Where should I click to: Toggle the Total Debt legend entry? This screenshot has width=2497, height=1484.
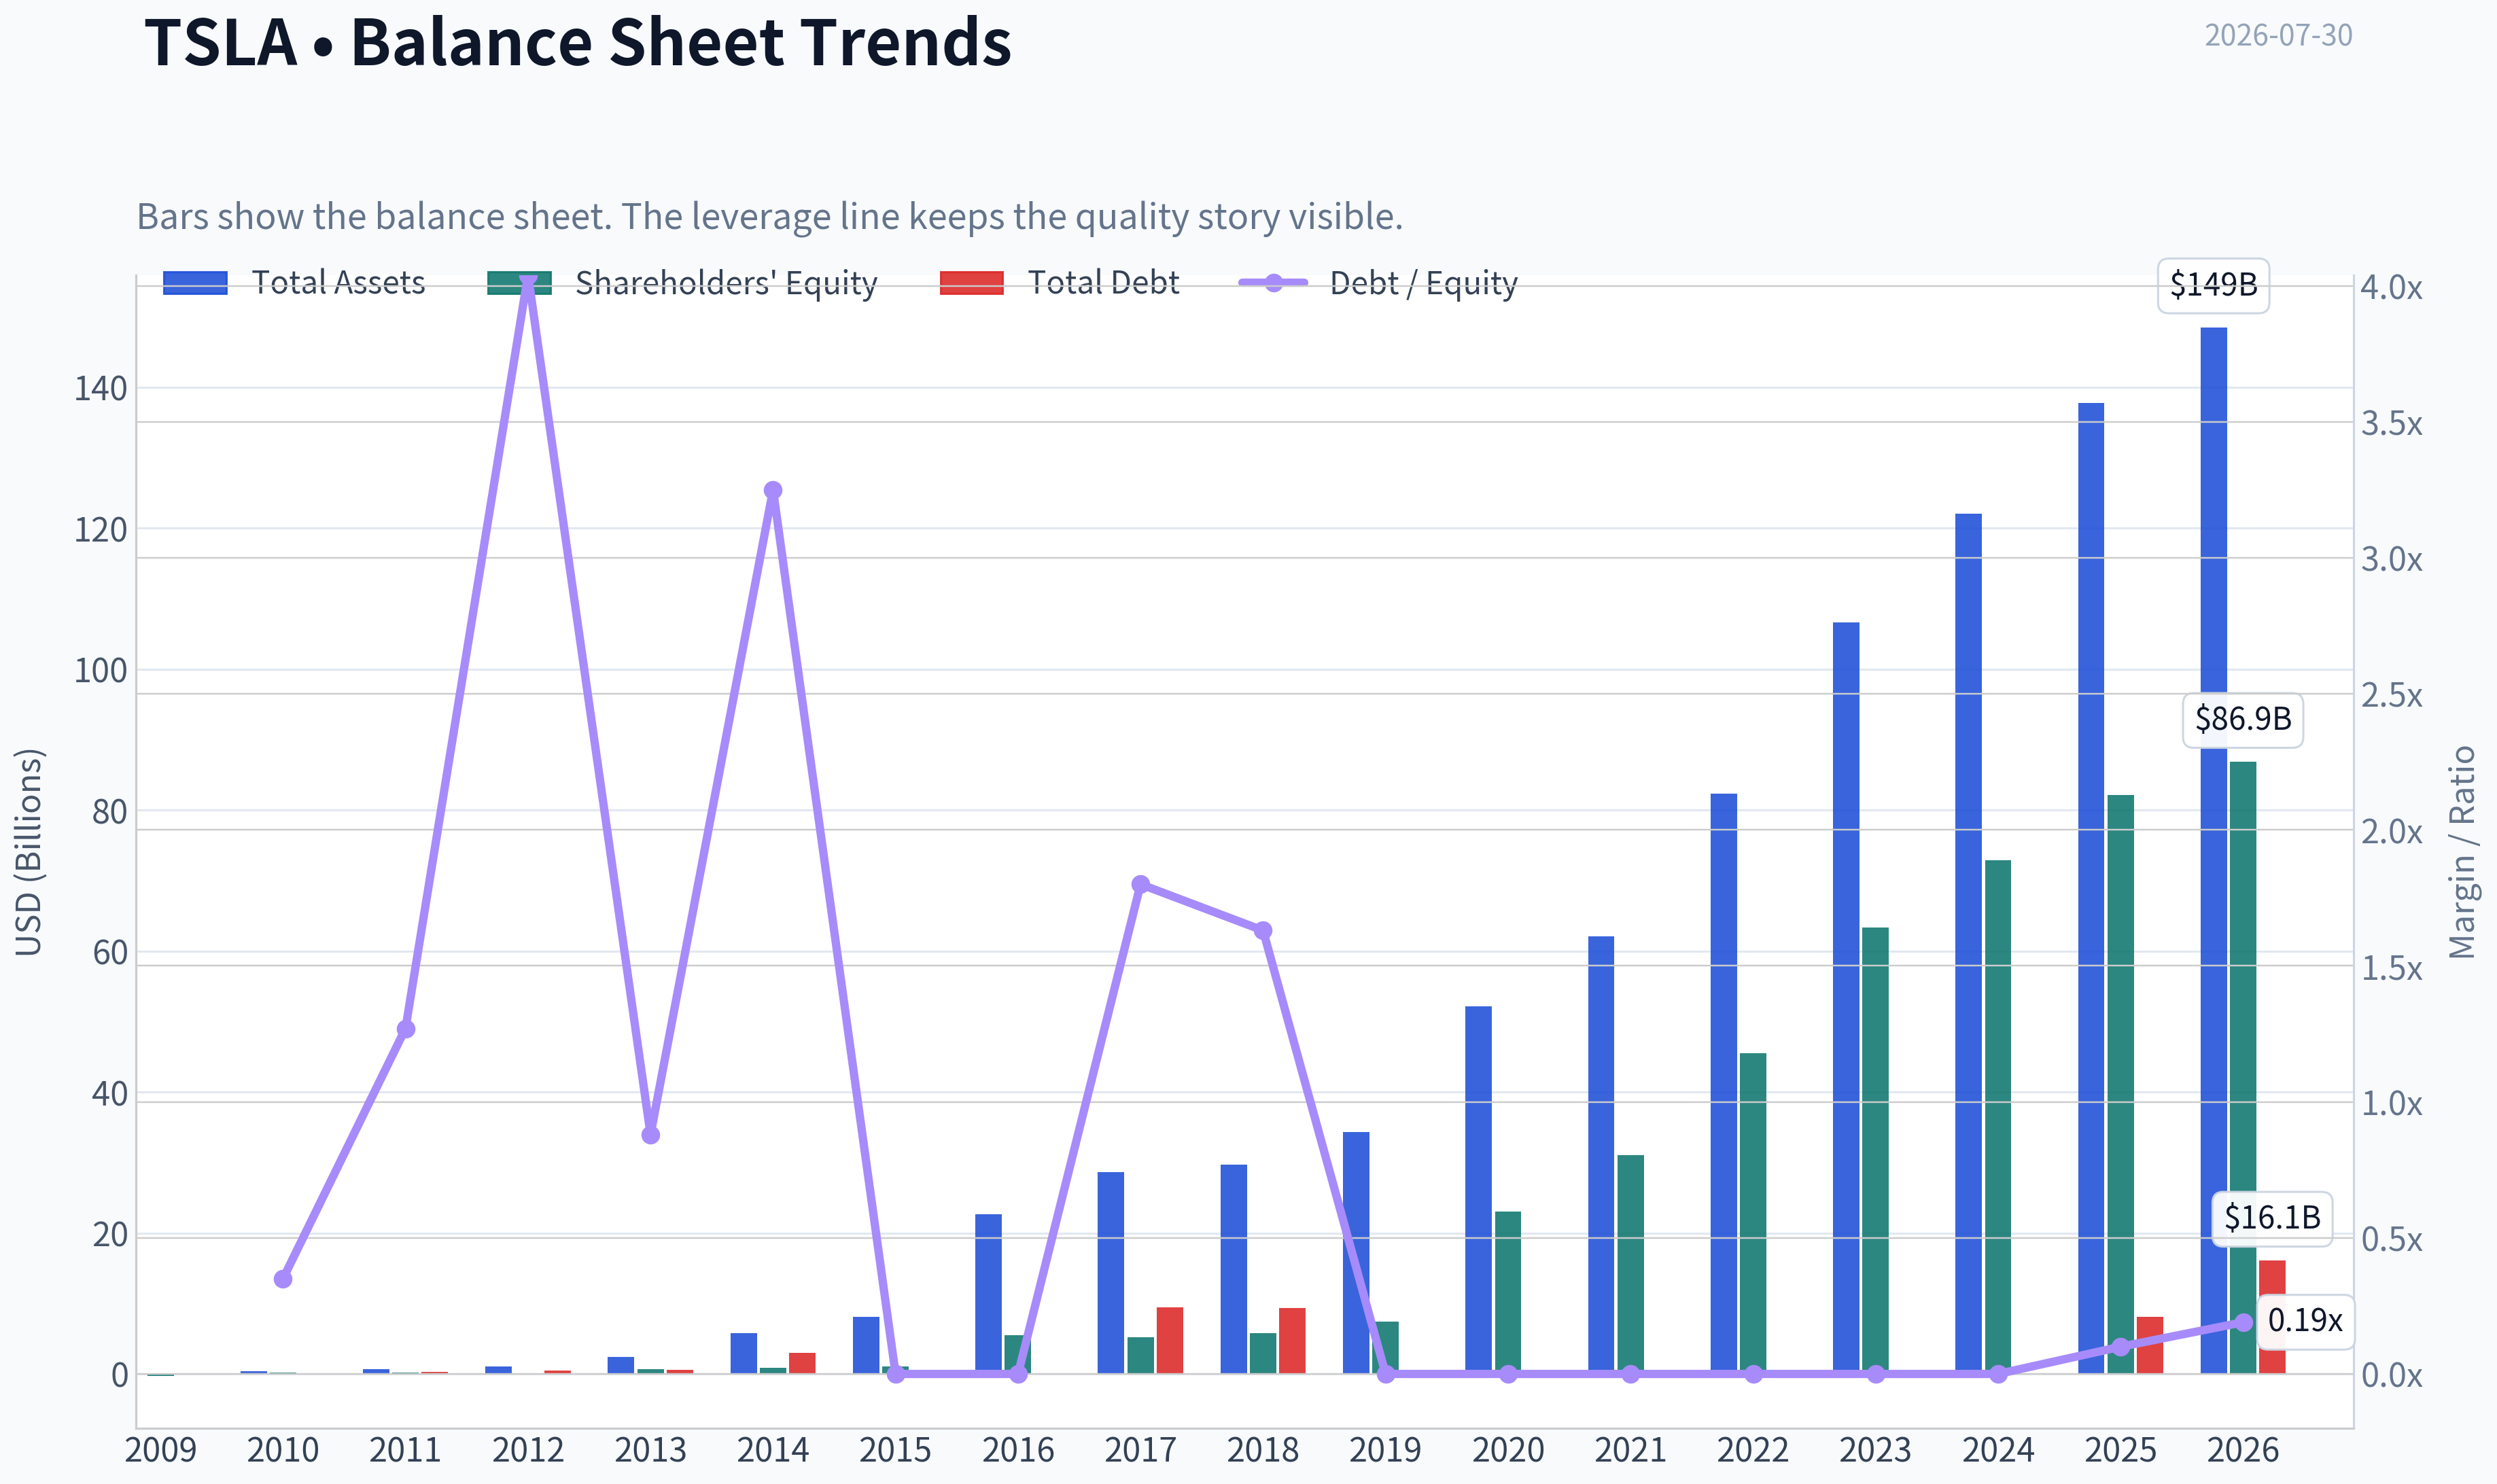tap(1060, 283)
